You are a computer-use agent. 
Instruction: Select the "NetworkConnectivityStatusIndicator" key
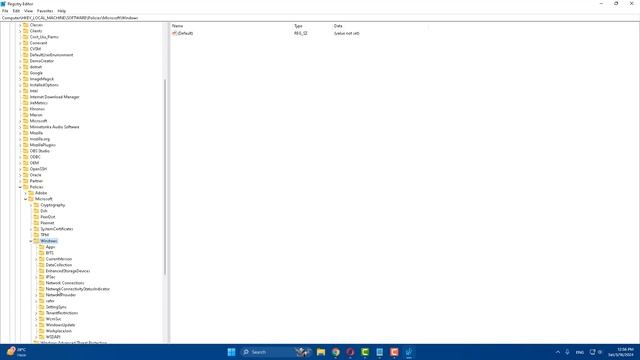tap(78, 289)
